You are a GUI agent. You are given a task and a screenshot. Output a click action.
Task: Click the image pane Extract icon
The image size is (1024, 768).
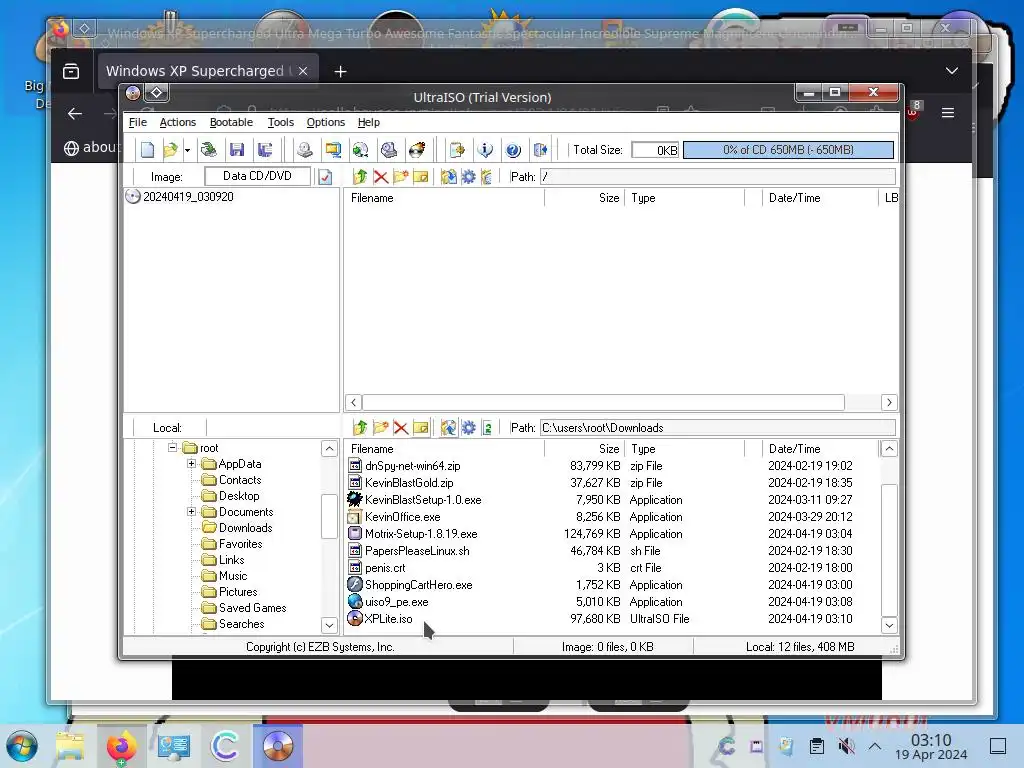coord(487,177)
